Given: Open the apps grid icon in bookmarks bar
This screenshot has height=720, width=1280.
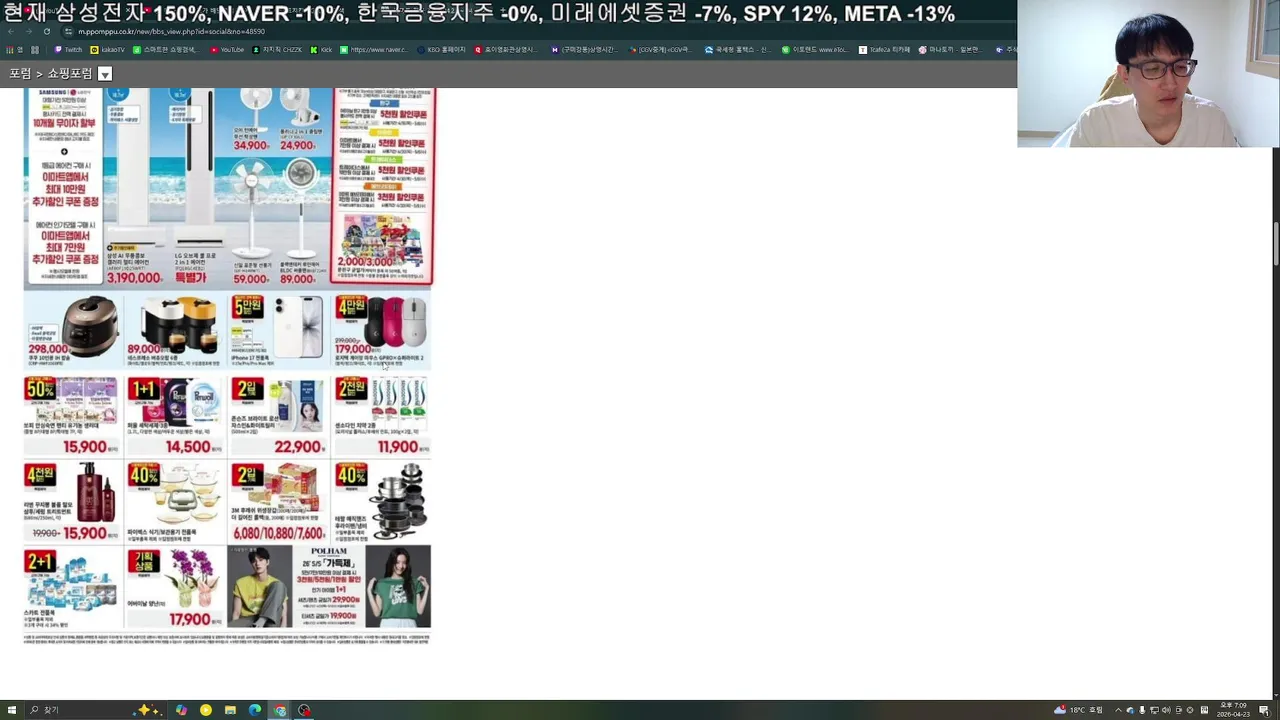Looking at the screenshot, I should point(35,50).
